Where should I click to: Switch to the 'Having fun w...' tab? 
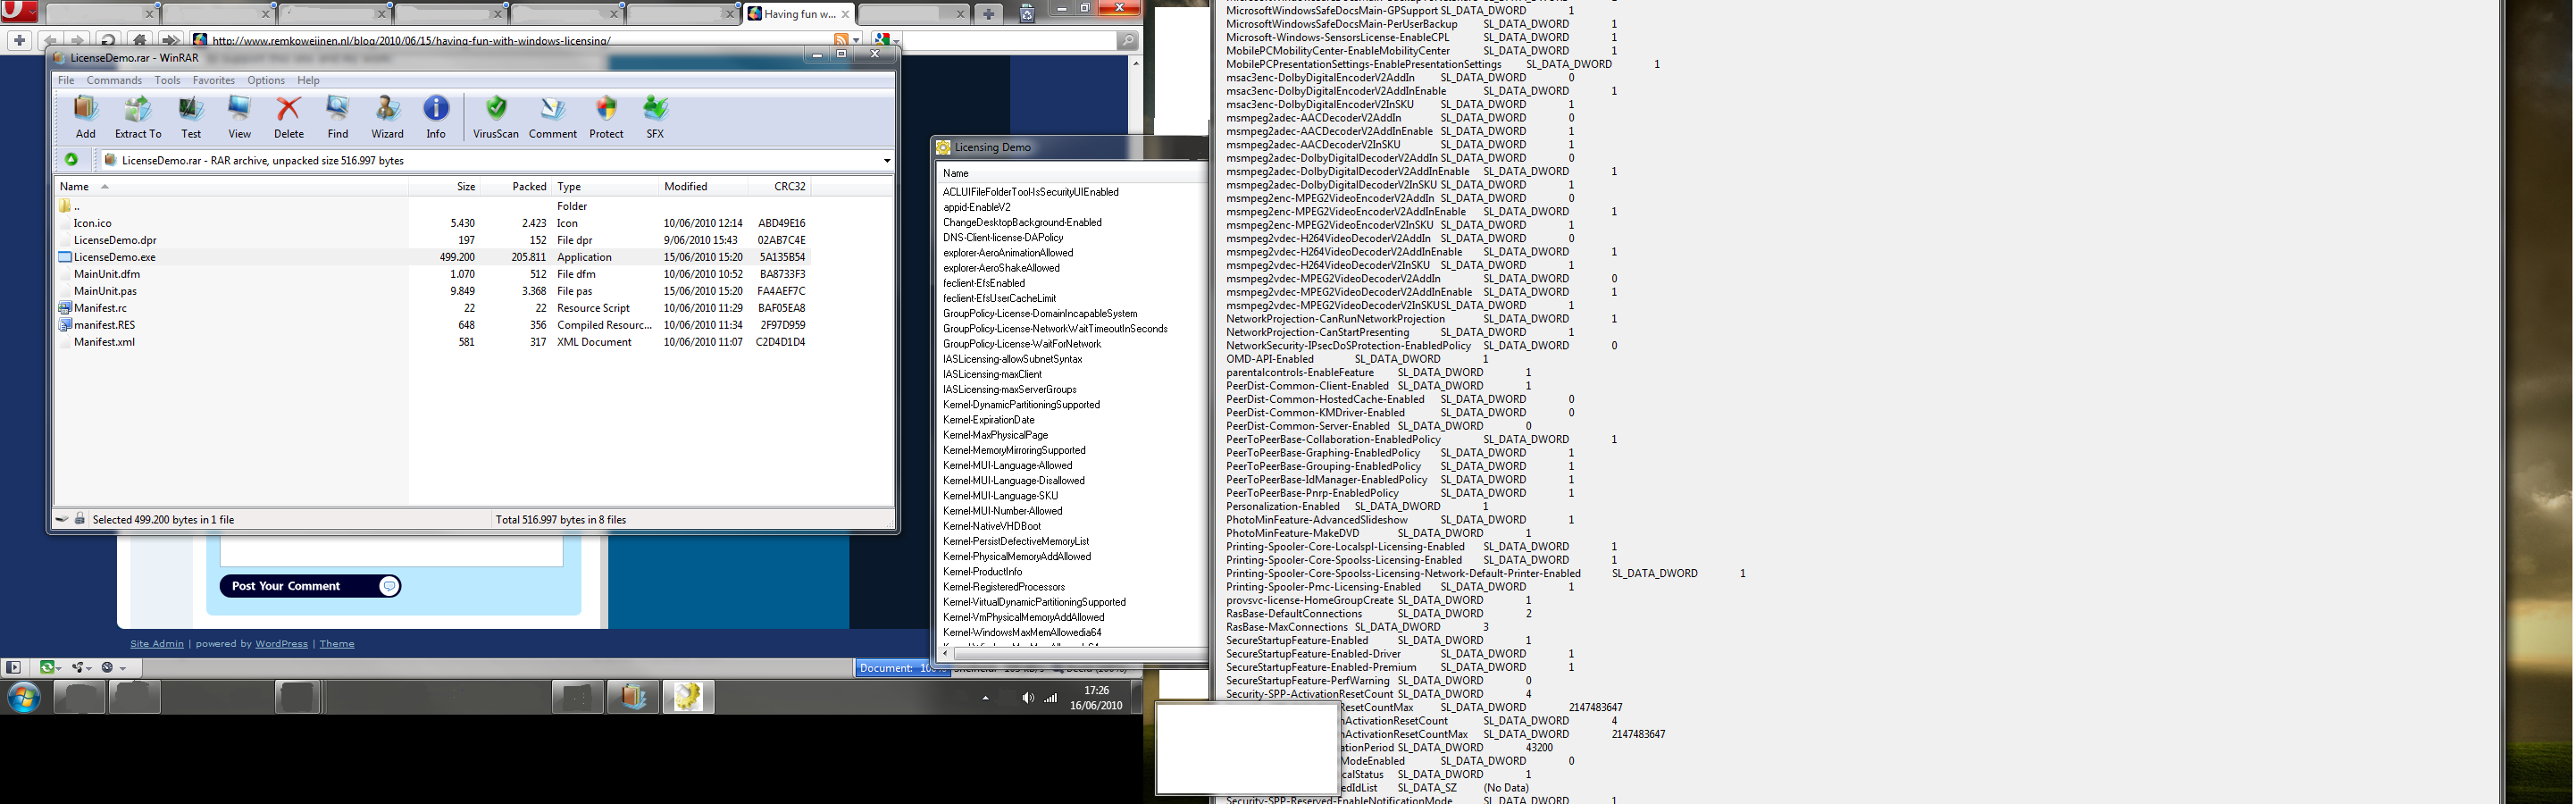(x=799, y=13)
